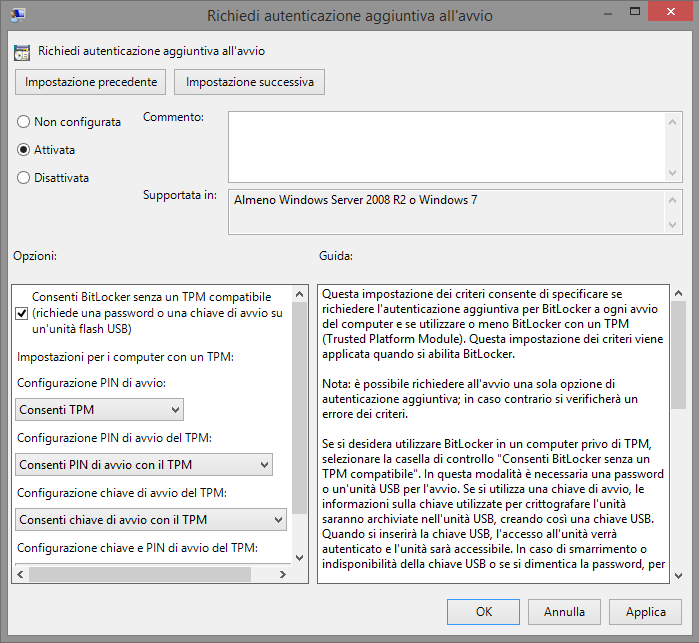Go to Impostazione successiva
Image resolution: width=699 pixels, height=643 pixels.
pos(249,82)
